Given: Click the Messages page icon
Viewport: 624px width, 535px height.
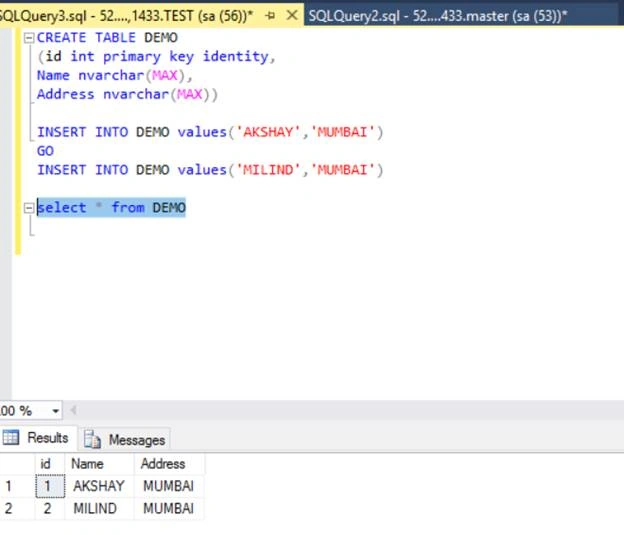Looking at the screenshot, I should (92, 439).
